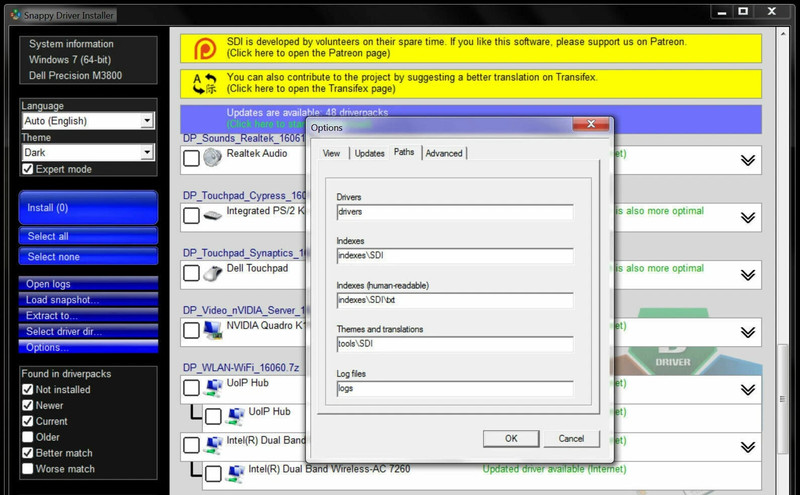Check the Dell Touchpad driver box
The height and width of the screenshot is (495, 800).
point(191,273)
